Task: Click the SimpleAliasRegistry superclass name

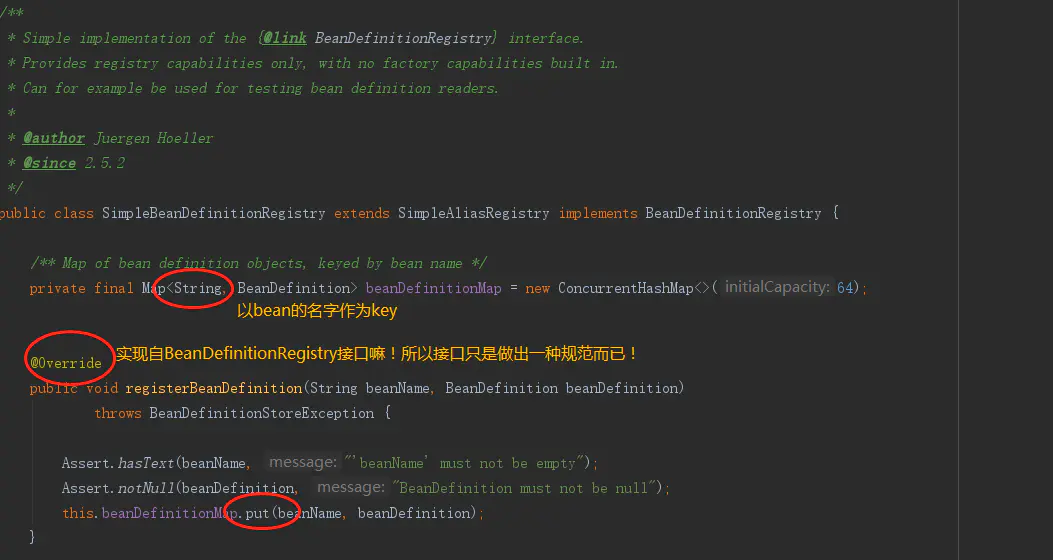Action: tap(473, 214)
